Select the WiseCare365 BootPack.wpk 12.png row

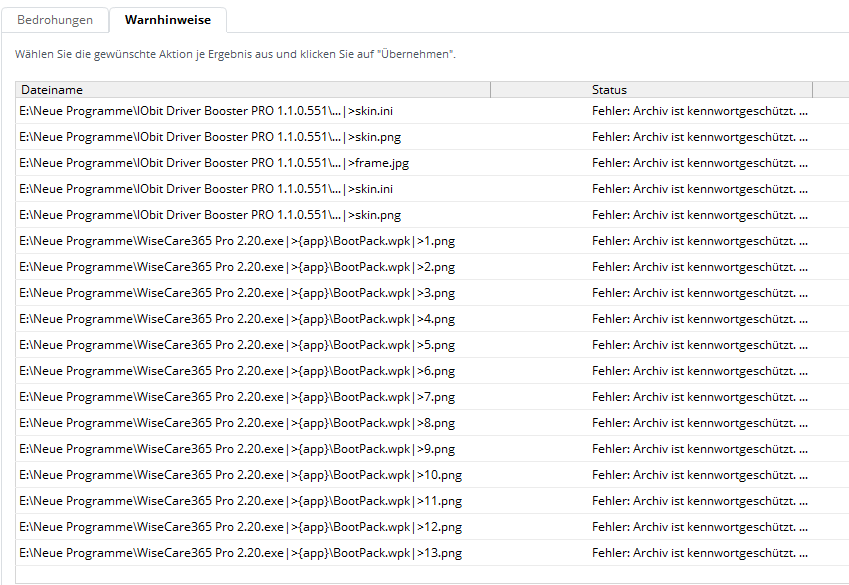(x=432, y=527)
